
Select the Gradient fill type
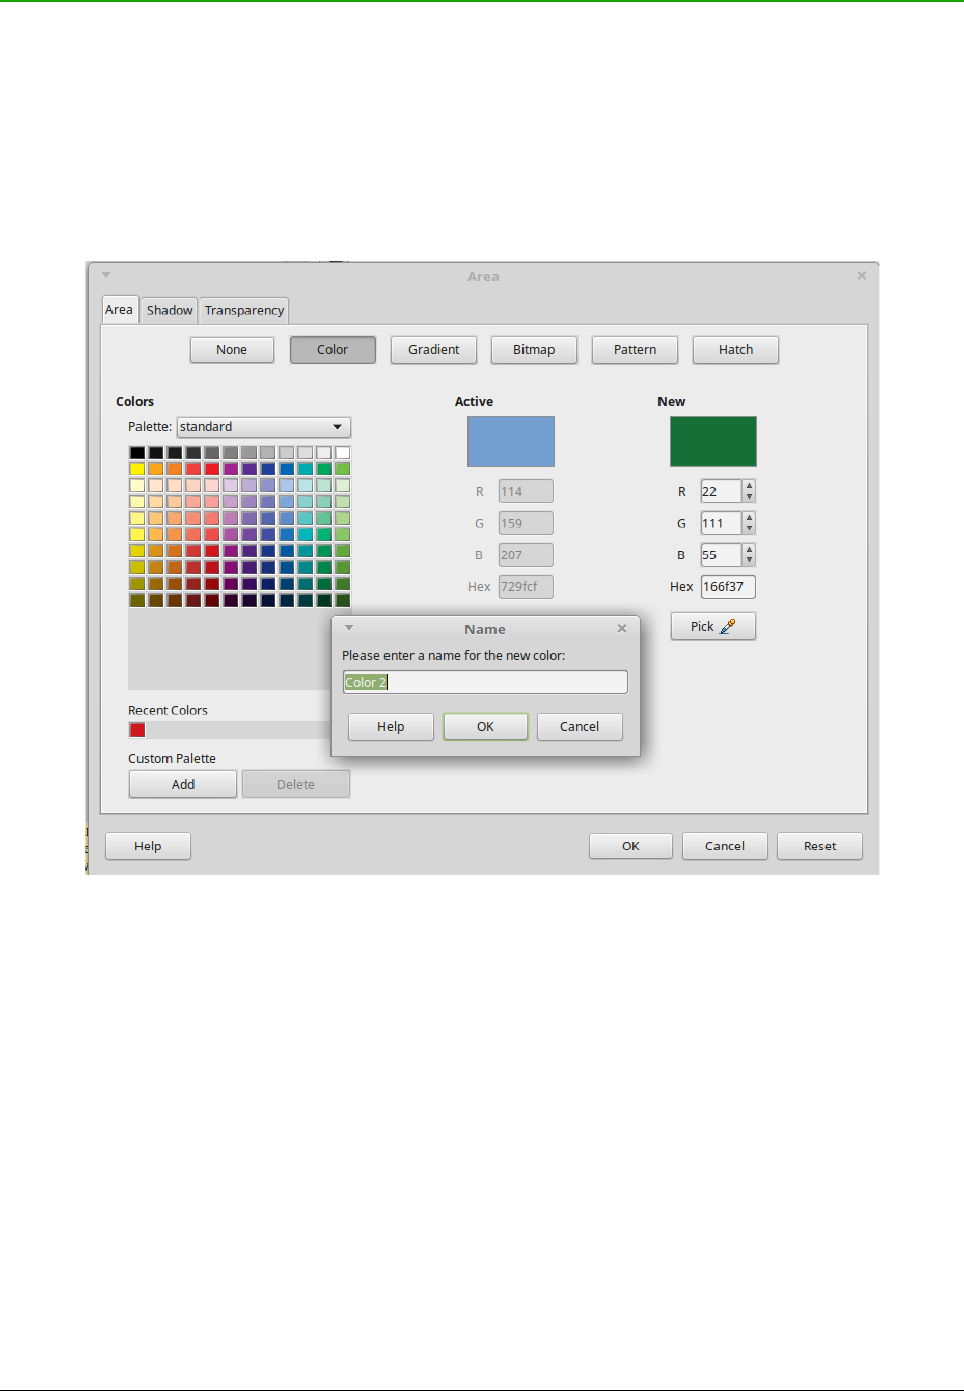(434, 350)
